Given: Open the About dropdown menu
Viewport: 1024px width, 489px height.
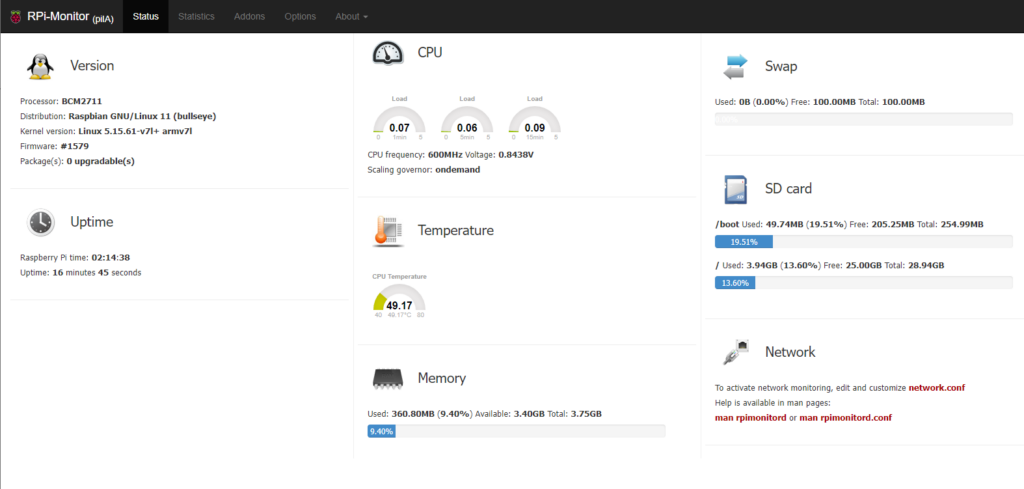Looking at the screenshot, I should click(x=351, y=16).
